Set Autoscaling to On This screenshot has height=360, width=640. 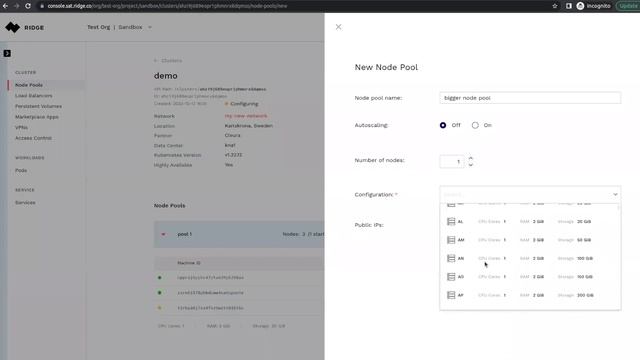click(475, 125)
